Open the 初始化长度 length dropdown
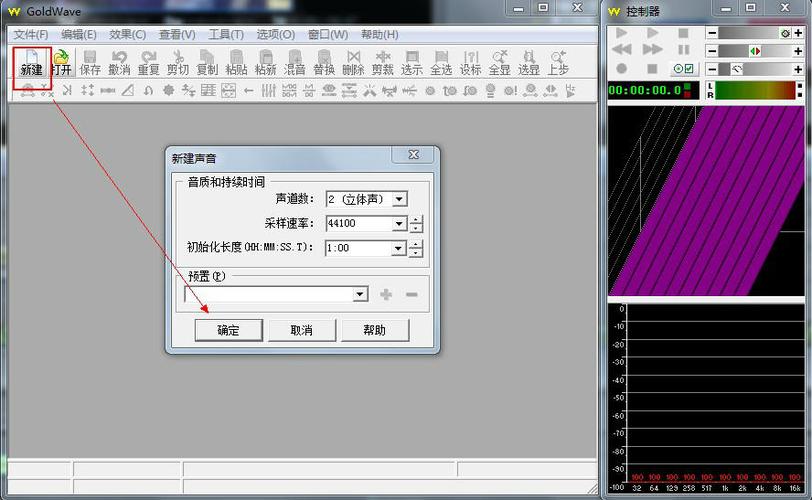 [x=398, y=248]
